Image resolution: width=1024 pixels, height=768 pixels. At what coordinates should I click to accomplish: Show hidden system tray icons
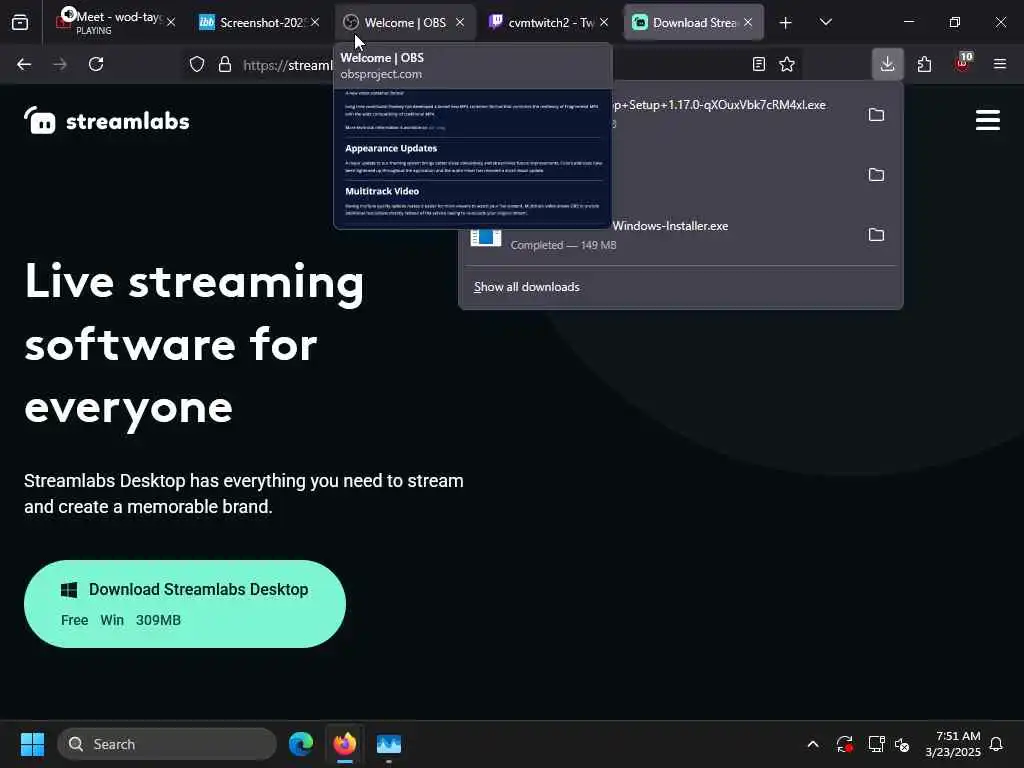coord(813,744)
